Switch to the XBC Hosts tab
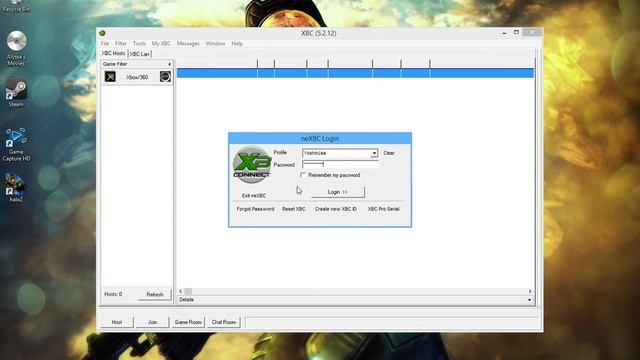The width and height of the screenshot is (640, 360). click(113, 53)
